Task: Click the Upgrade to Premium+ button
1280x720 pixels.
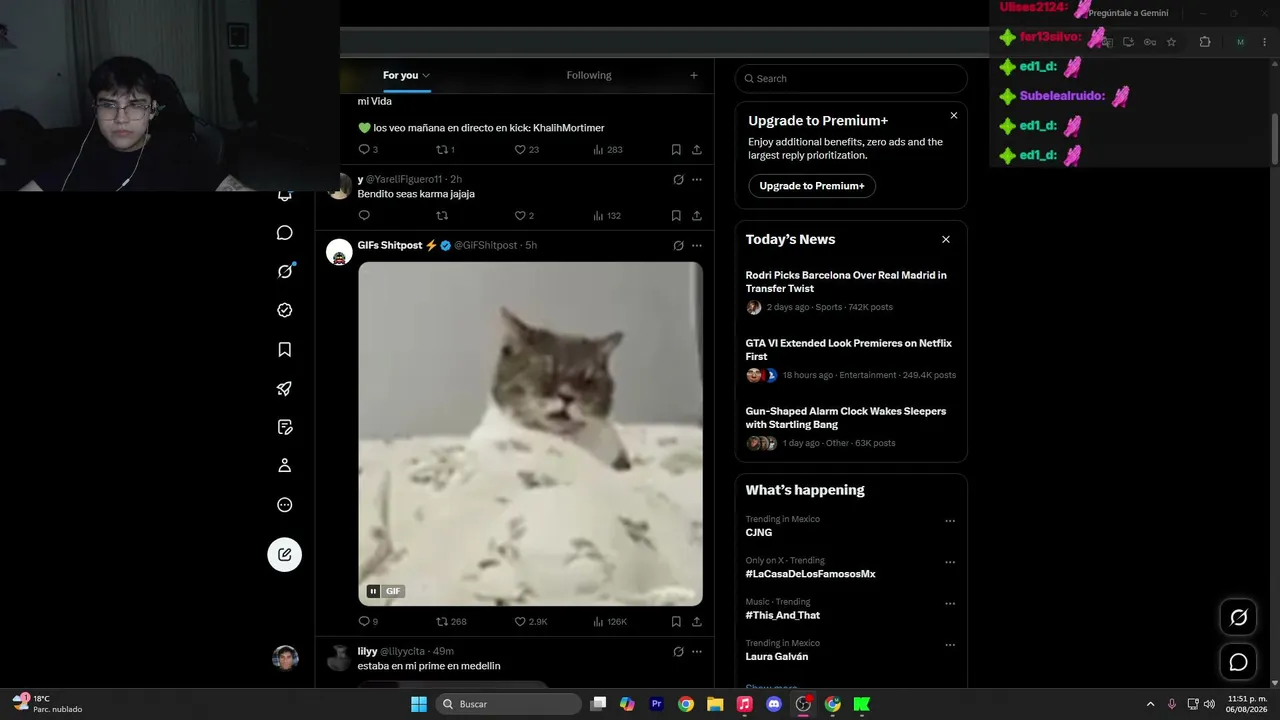Action: pos(812,186)
